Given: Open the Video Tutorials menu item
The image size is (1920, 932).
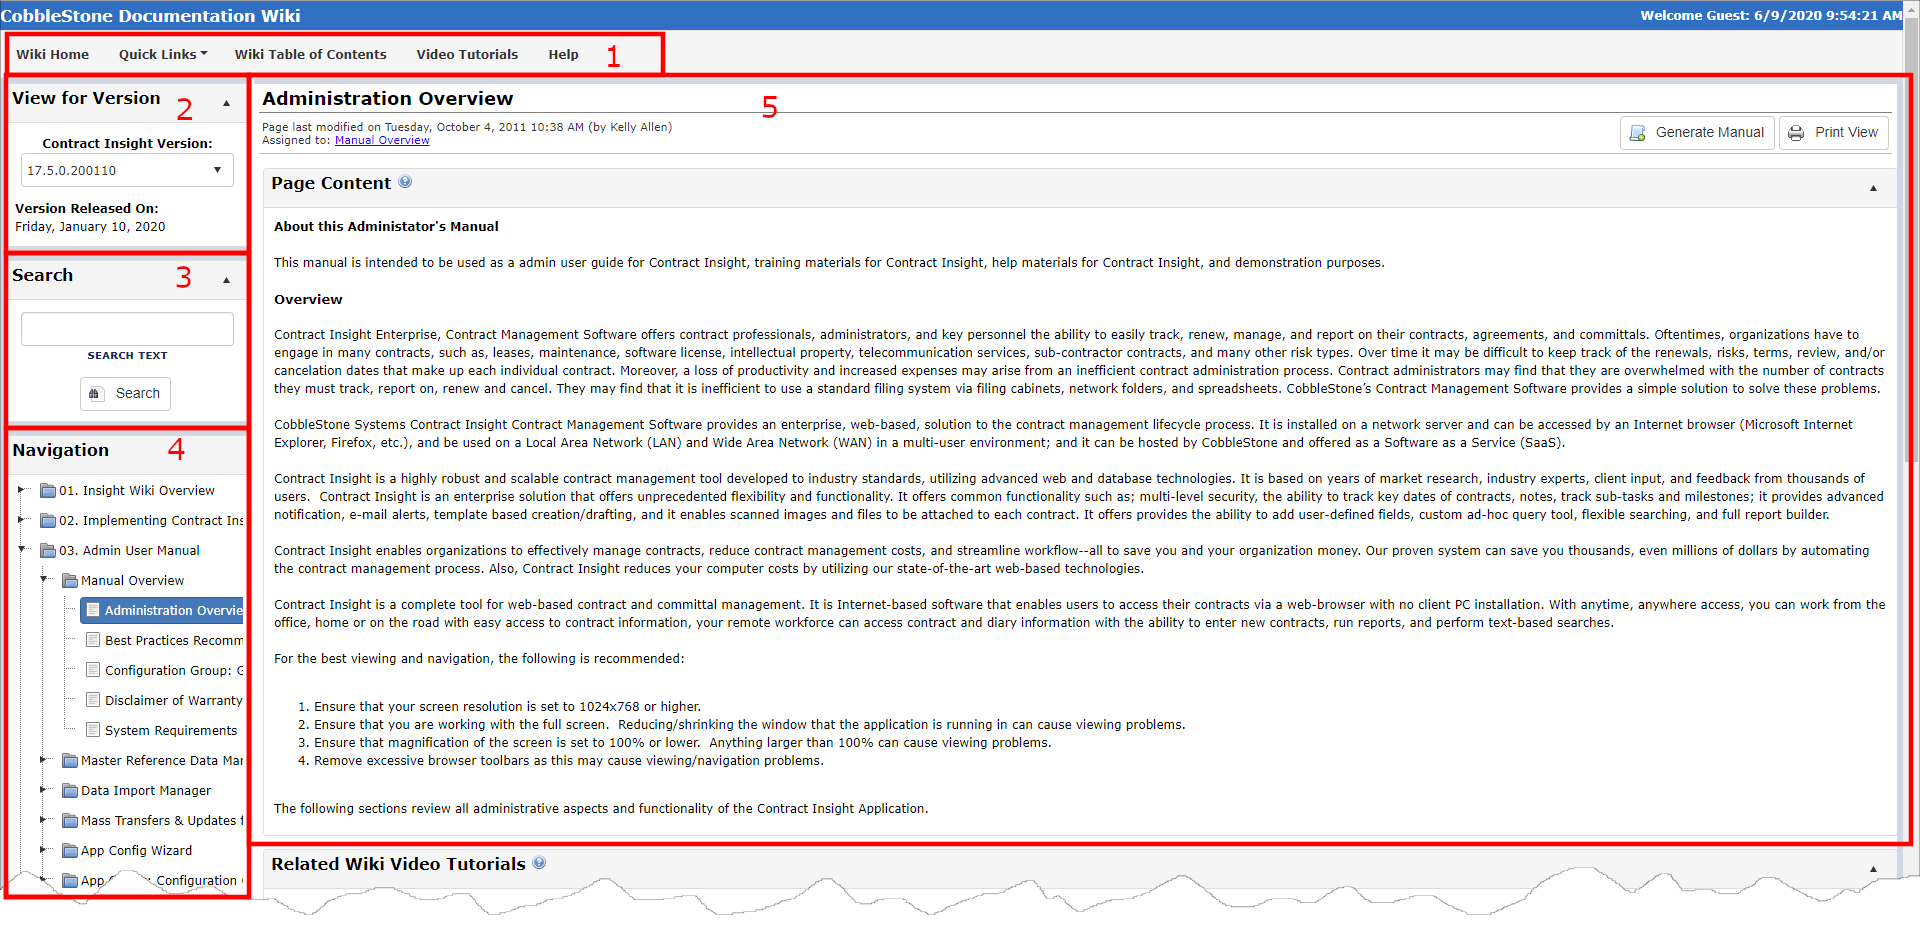Looking at the screenshot, I should pos(466,54).
